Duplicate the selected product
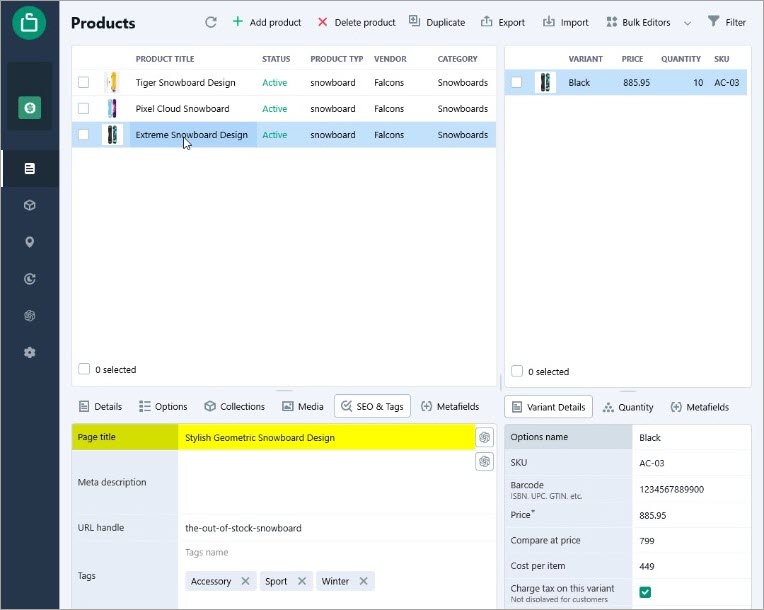764x610 pixels. [437, 22]
